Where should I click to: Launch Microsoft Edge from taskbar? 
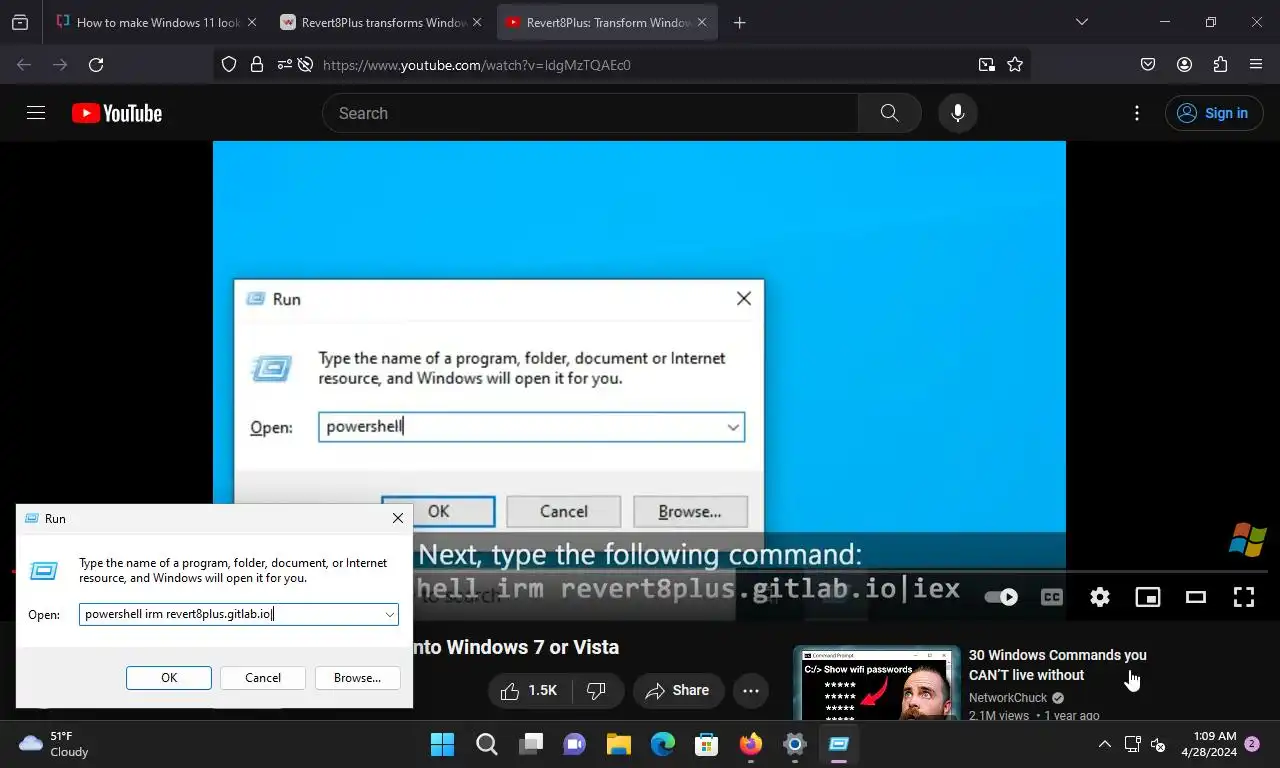click(x=663, y=744)
